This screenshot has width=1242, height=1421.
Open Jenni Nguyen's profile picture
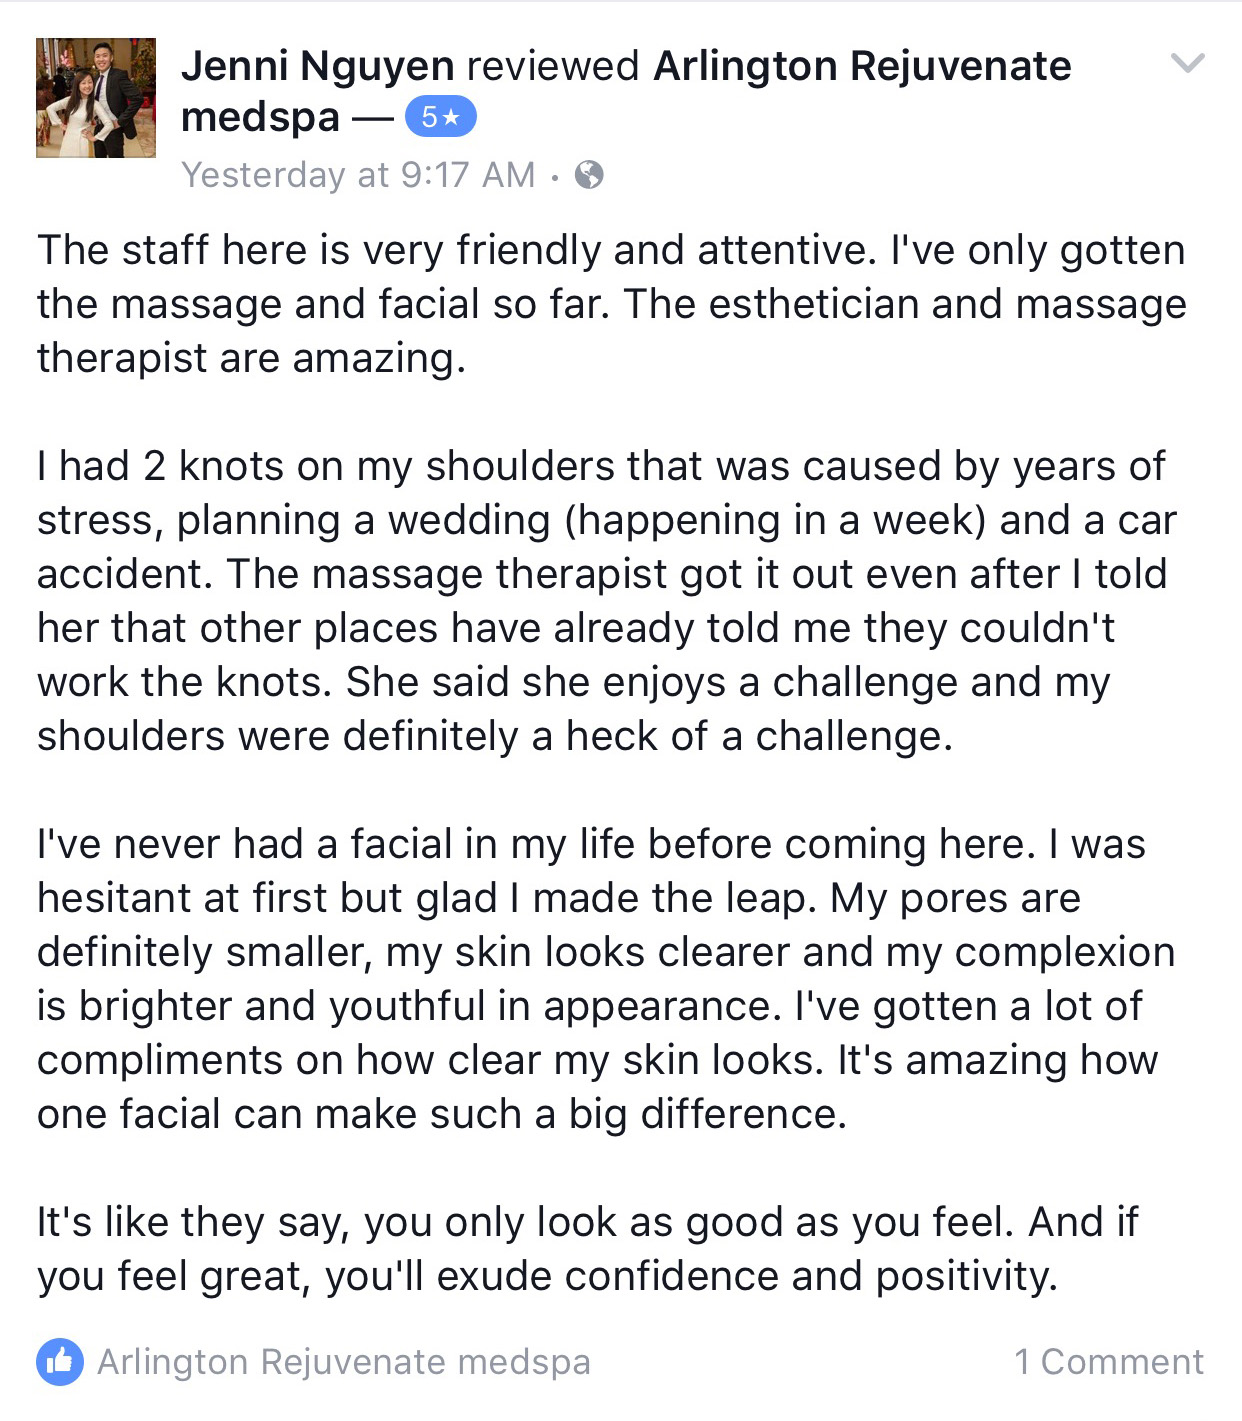coord(96,98)
